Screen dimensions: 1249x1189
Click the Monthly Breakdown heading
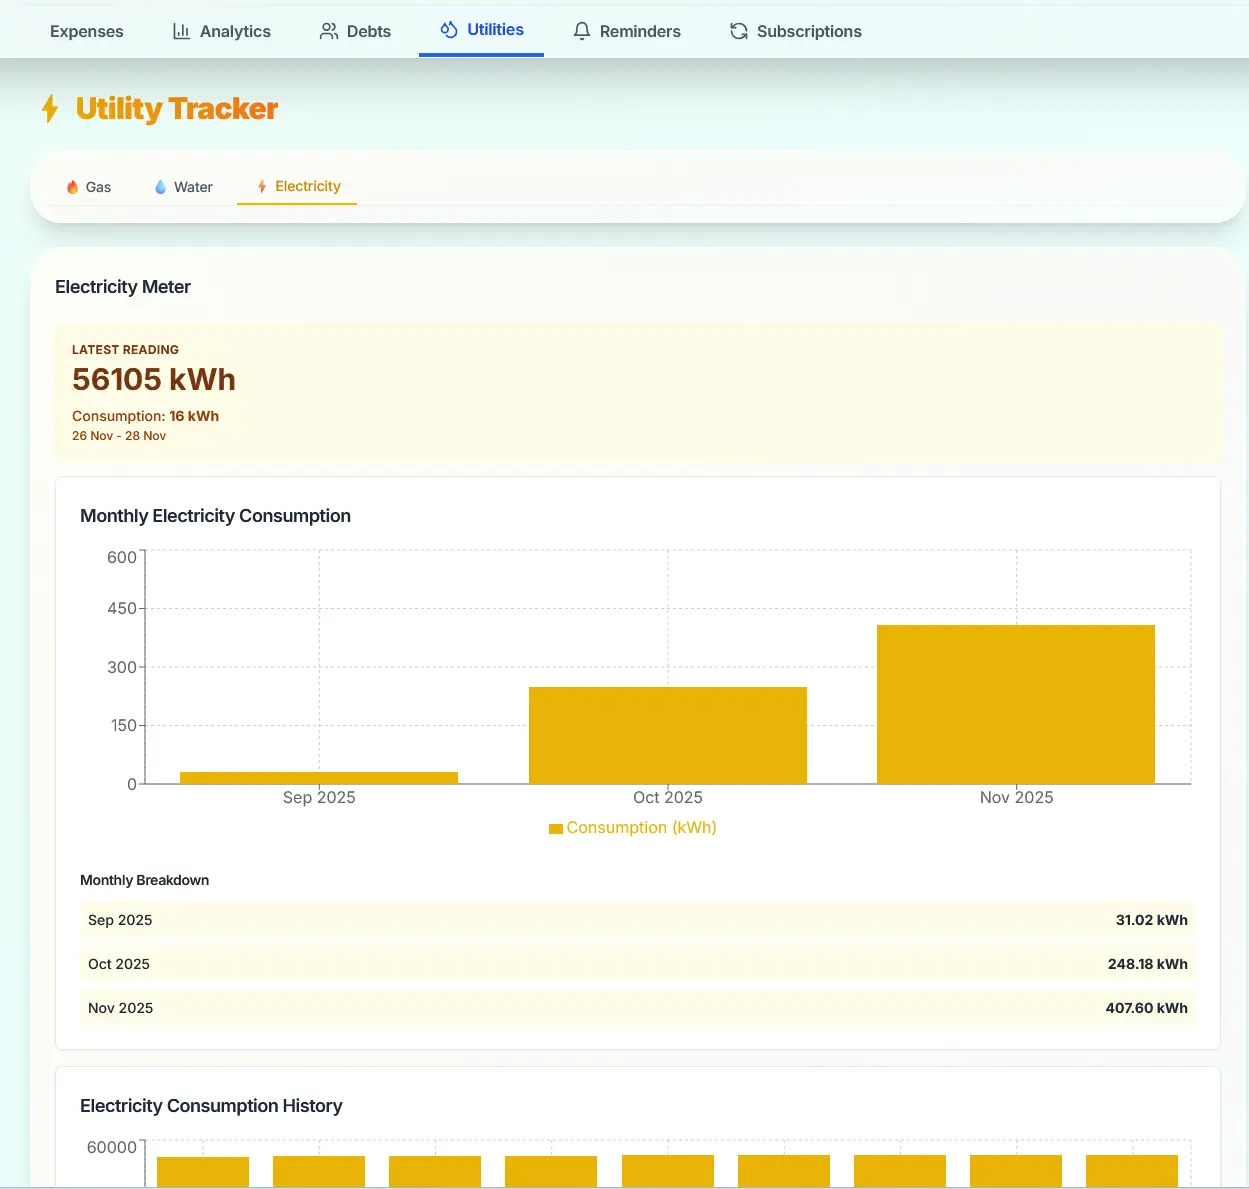[x=144, y=880]
